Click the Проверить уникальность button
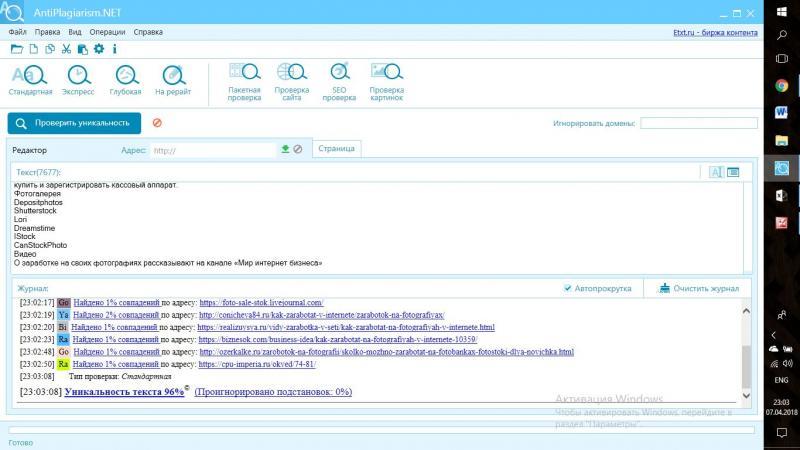The height and width of the screenshot is (450, 800). point(74,123)
